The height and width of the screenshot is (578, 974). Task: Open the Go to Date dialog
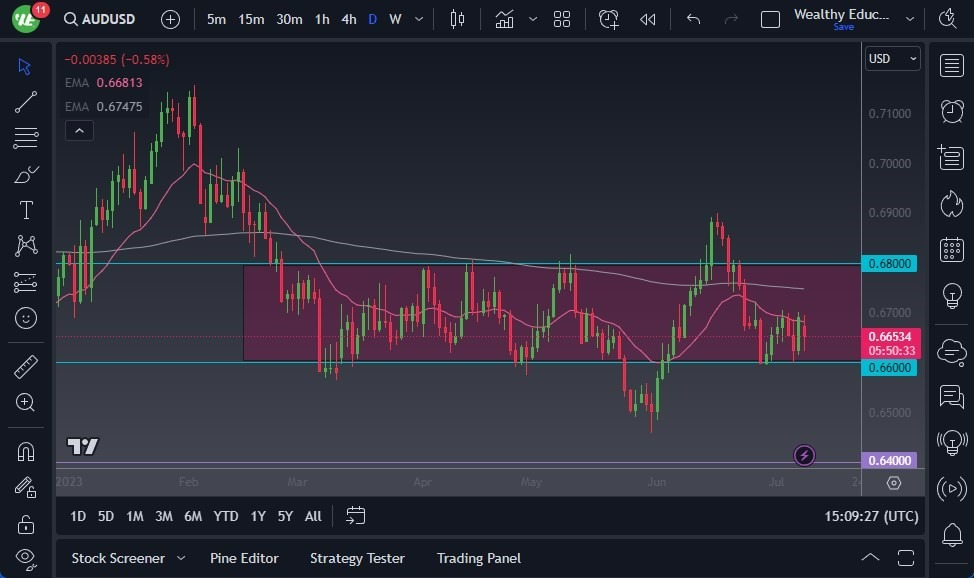tap(355, 516)
